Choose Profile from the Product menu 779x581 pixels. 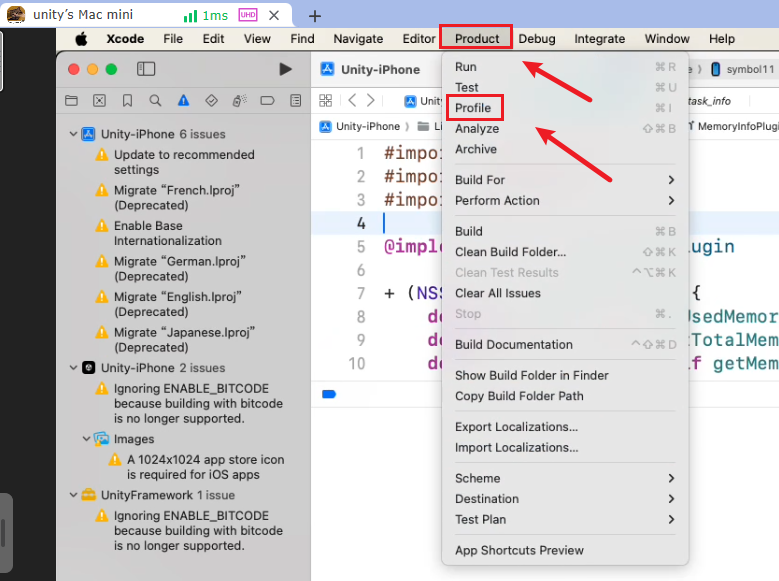coord(565,108)
